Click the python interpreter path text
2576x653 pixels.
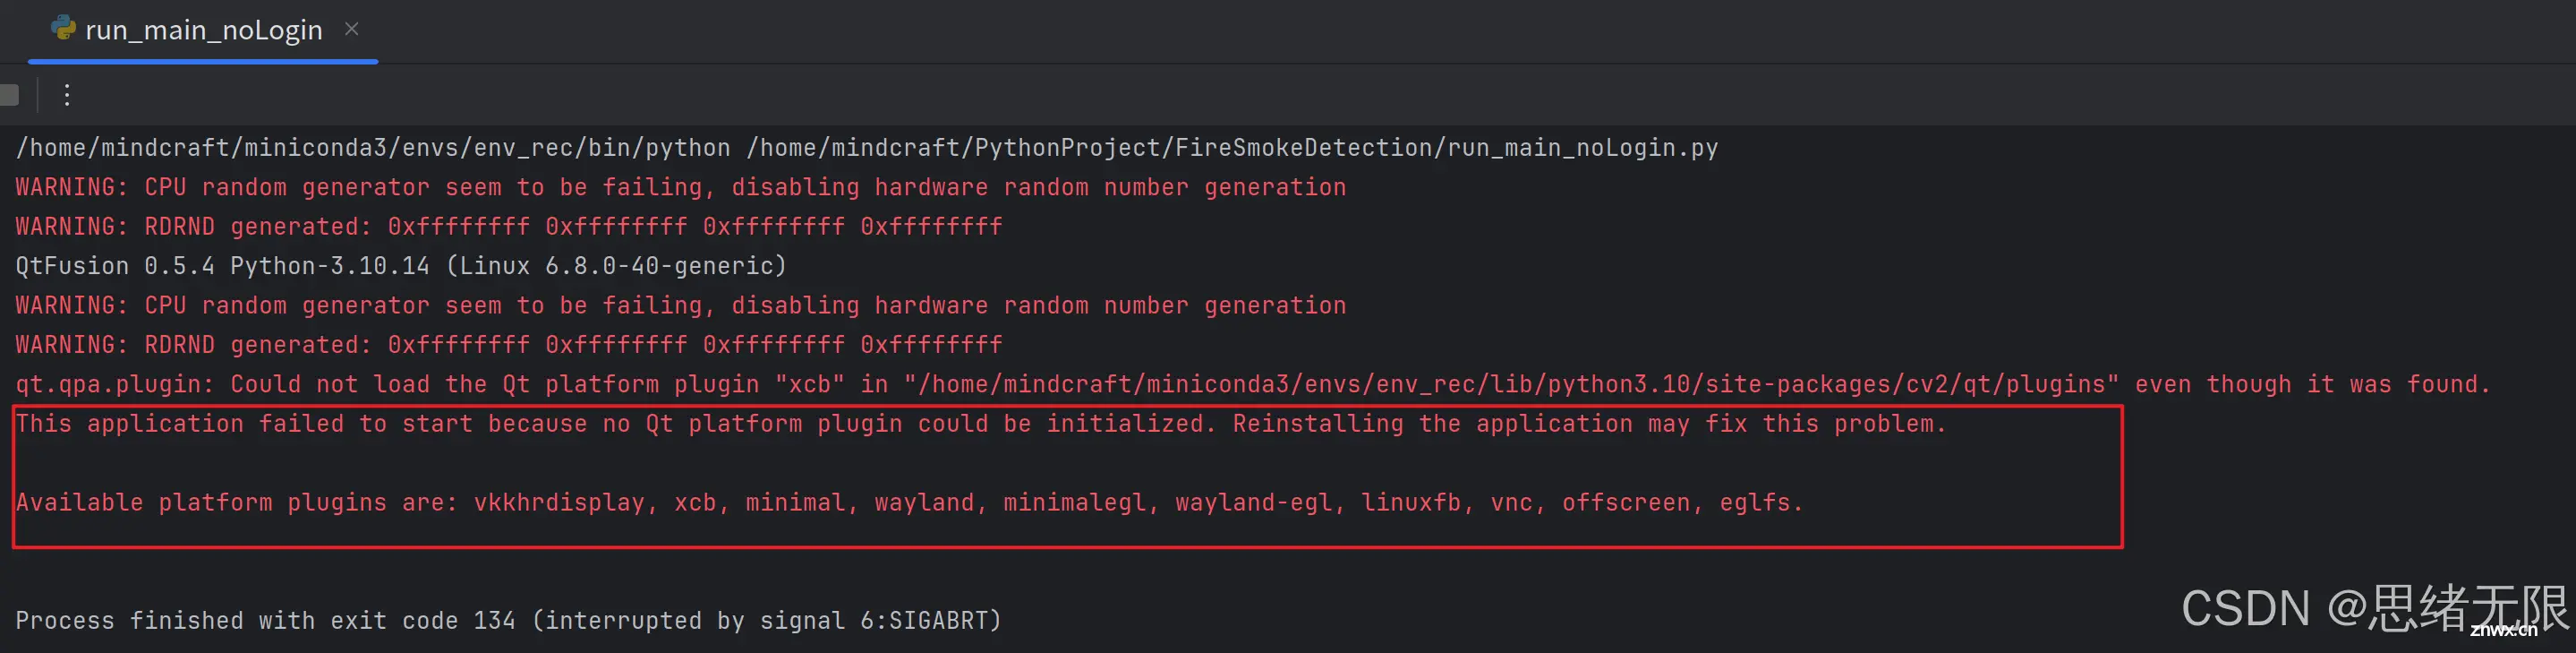coord(373,148)
